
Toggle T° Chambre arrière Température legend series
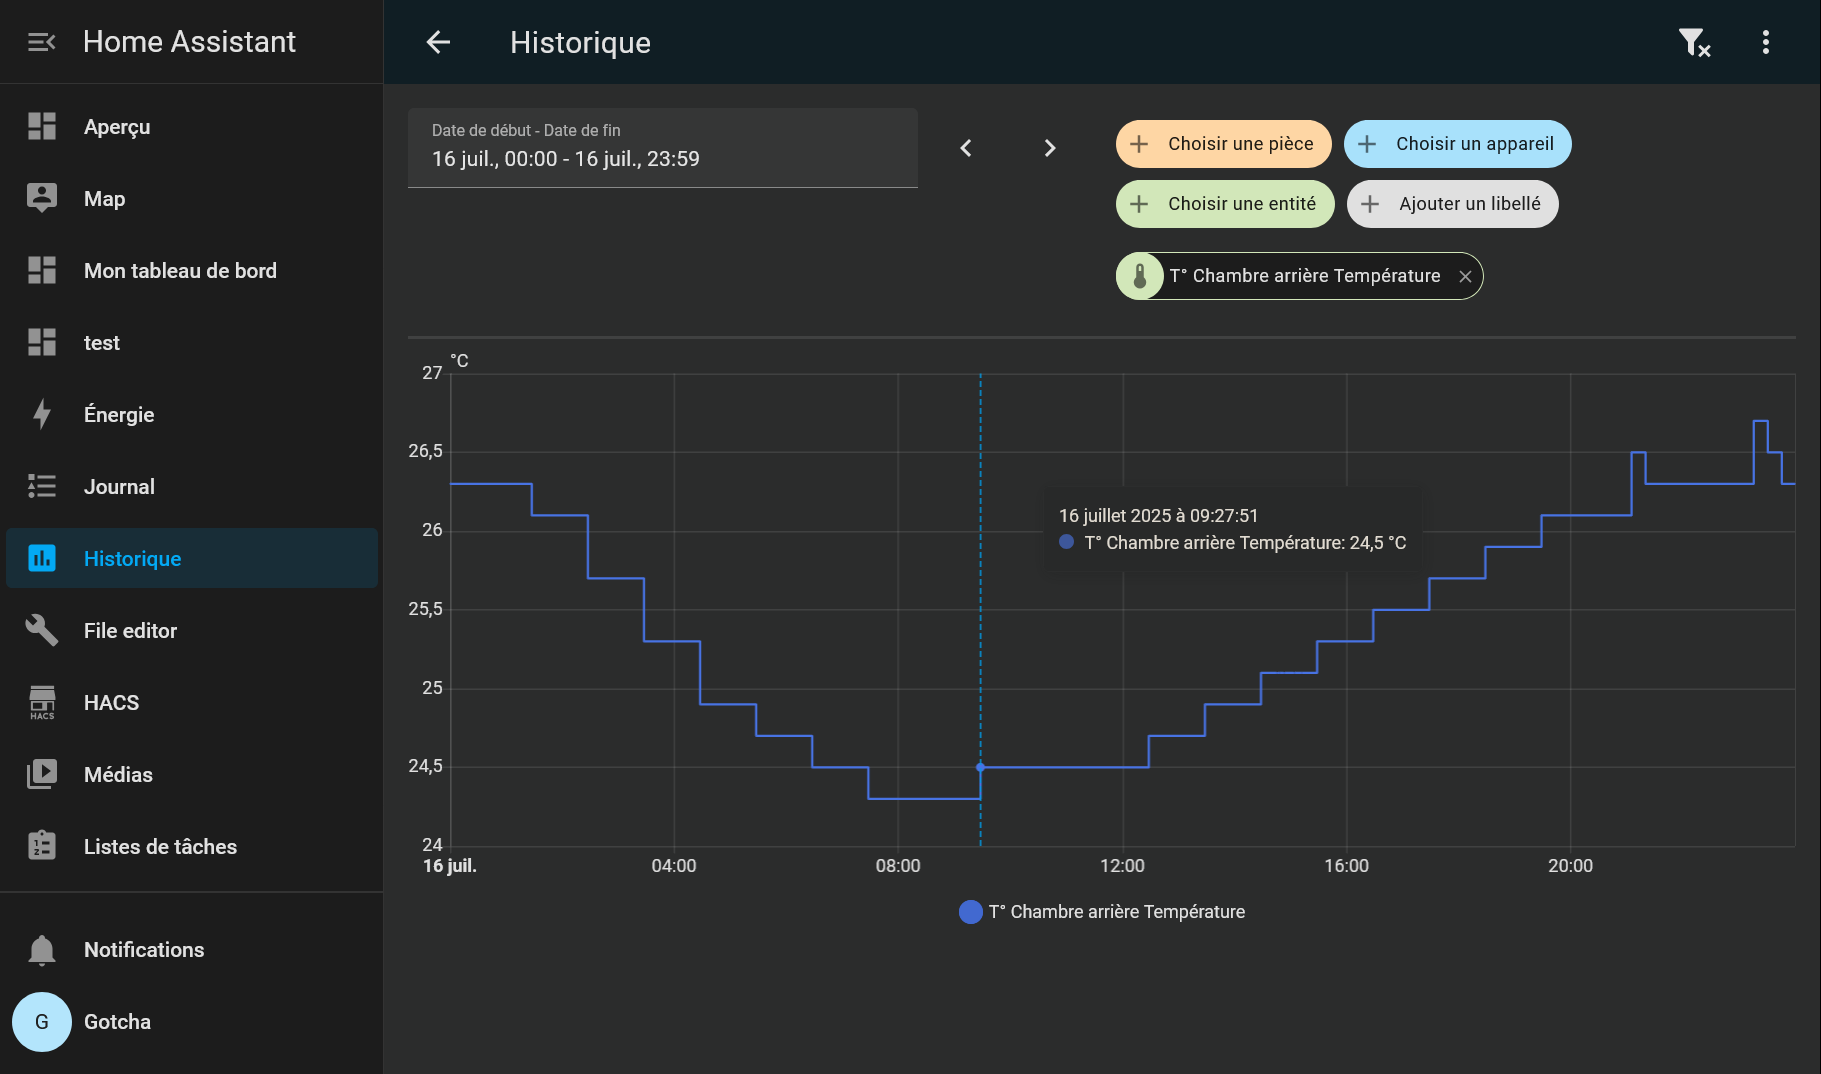[x=1102, y=912]
